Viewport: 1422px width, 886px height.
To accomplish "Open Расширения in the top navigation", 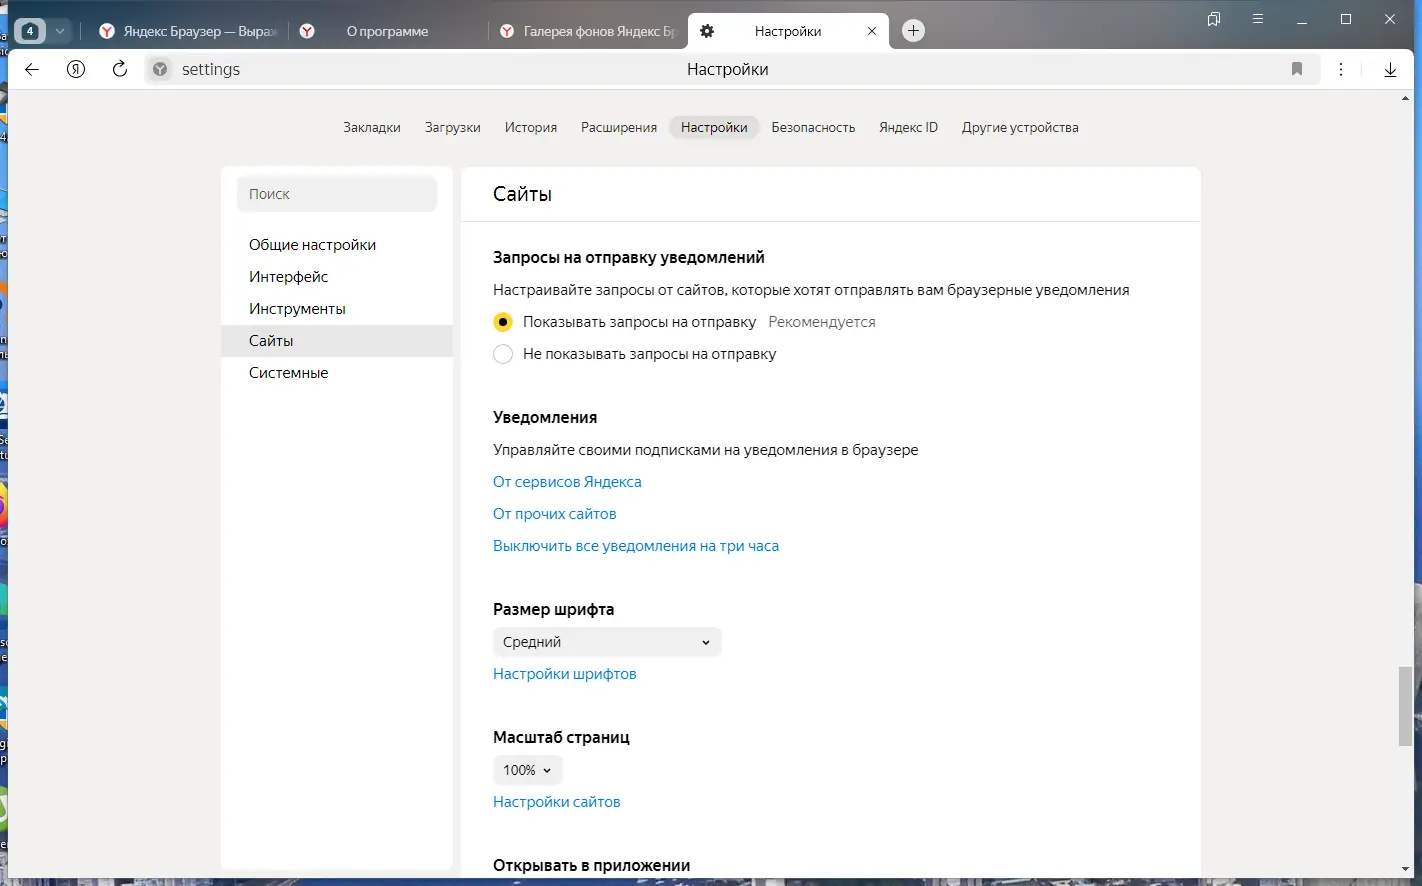I will pyautogui.click(x=619, y=127).
